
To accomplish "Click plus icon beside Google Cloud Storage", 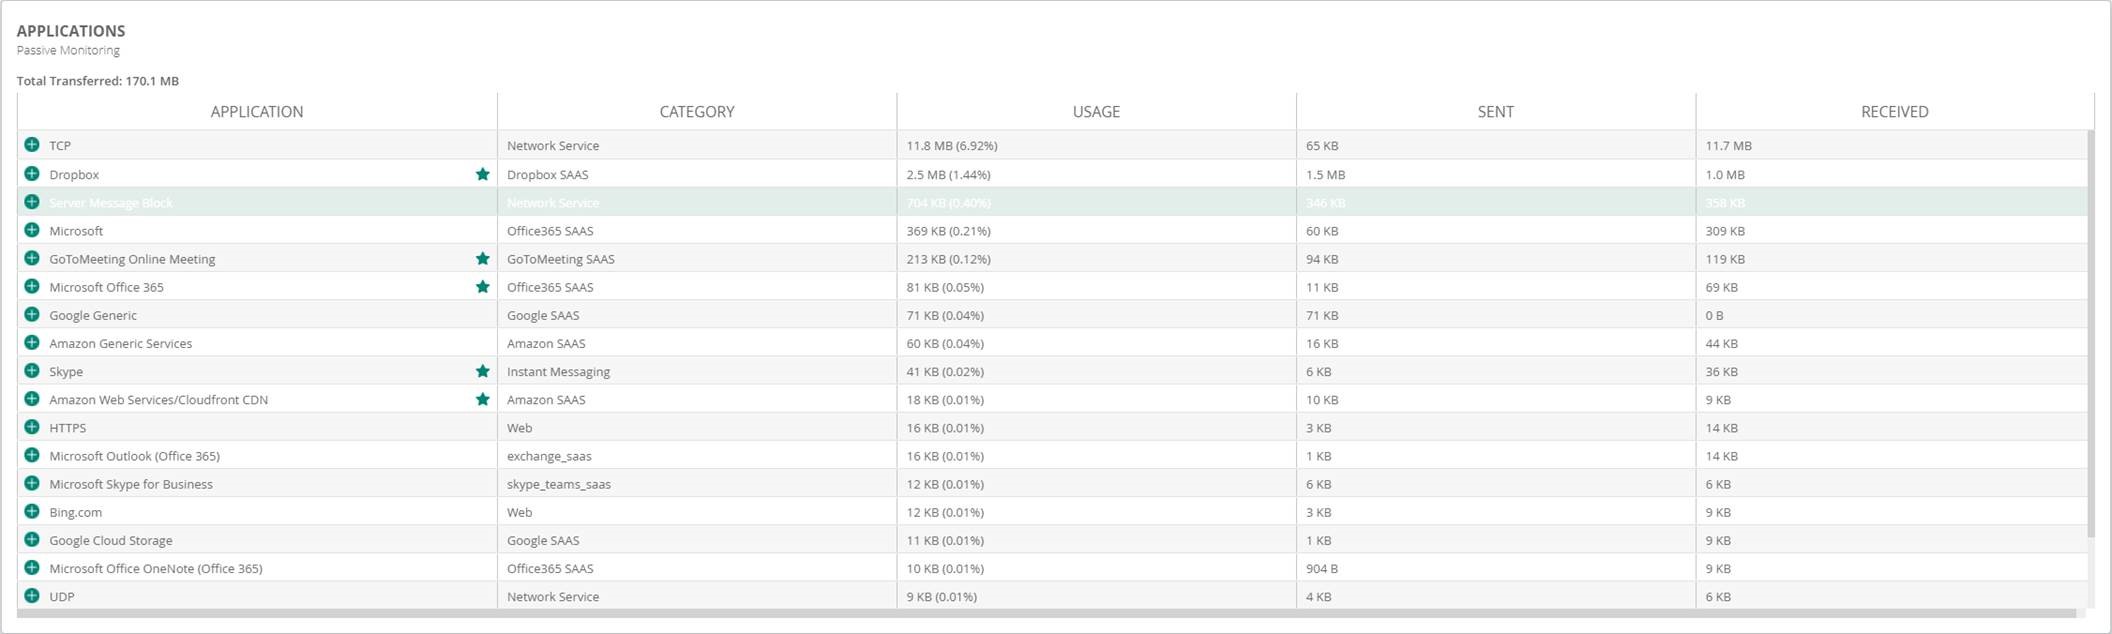I will coord(32,539).
